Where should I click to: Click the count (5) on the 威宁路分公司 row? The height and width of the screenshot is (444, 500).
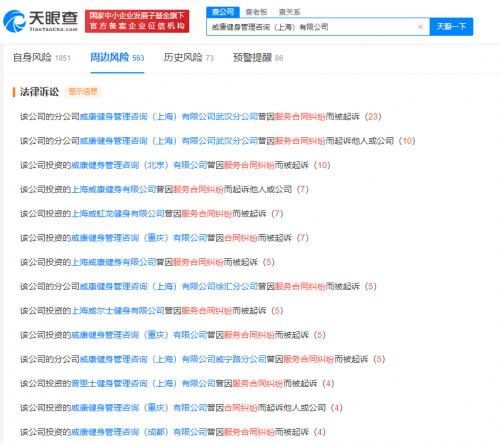[379, 359]
